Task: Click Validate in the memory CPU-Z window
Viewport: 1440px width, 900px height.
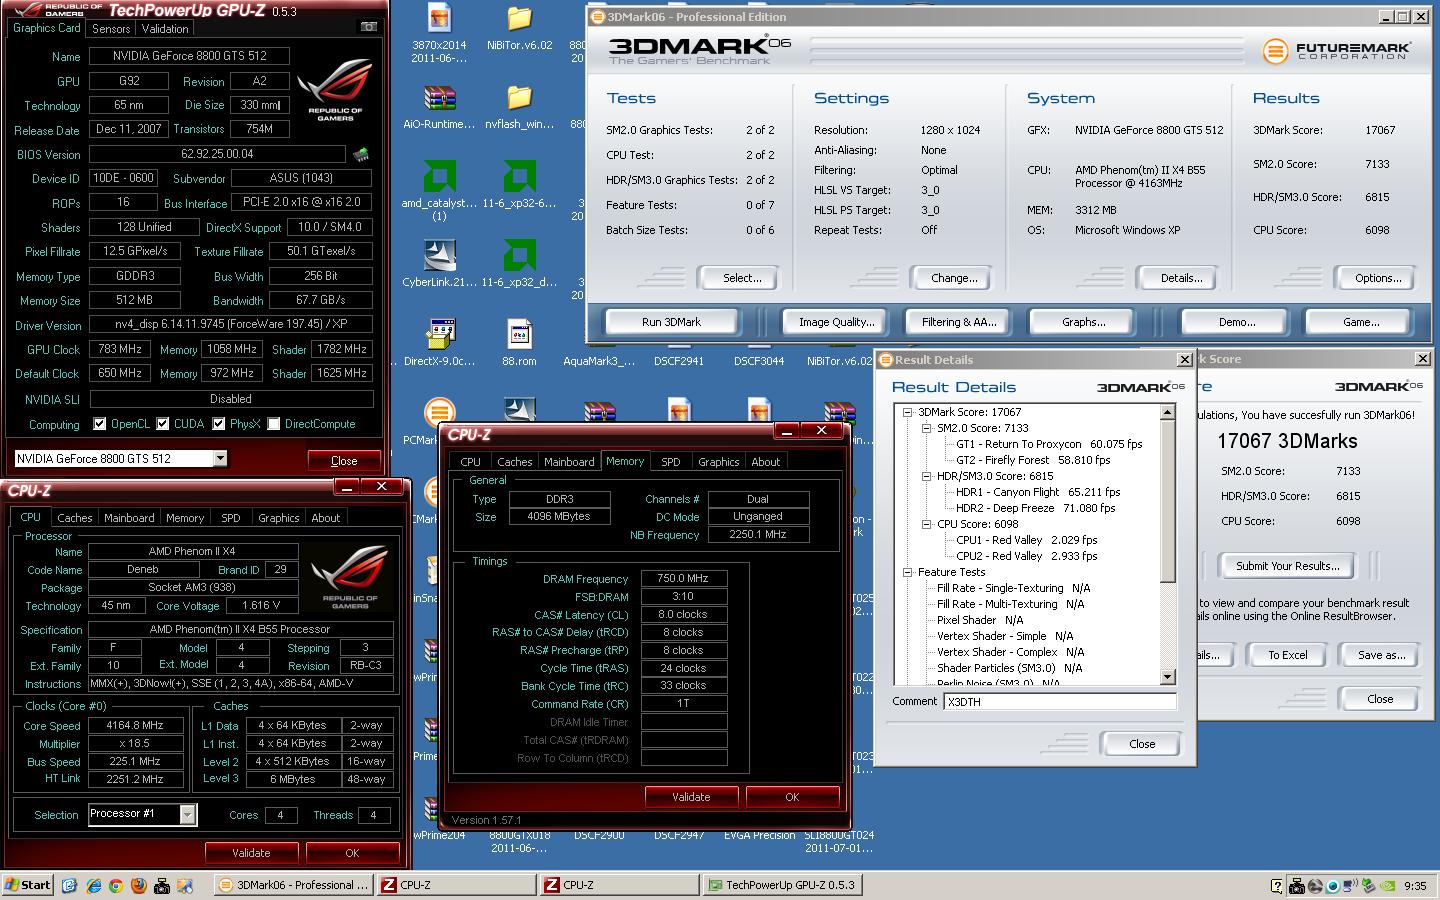Action: pos(691,797)
